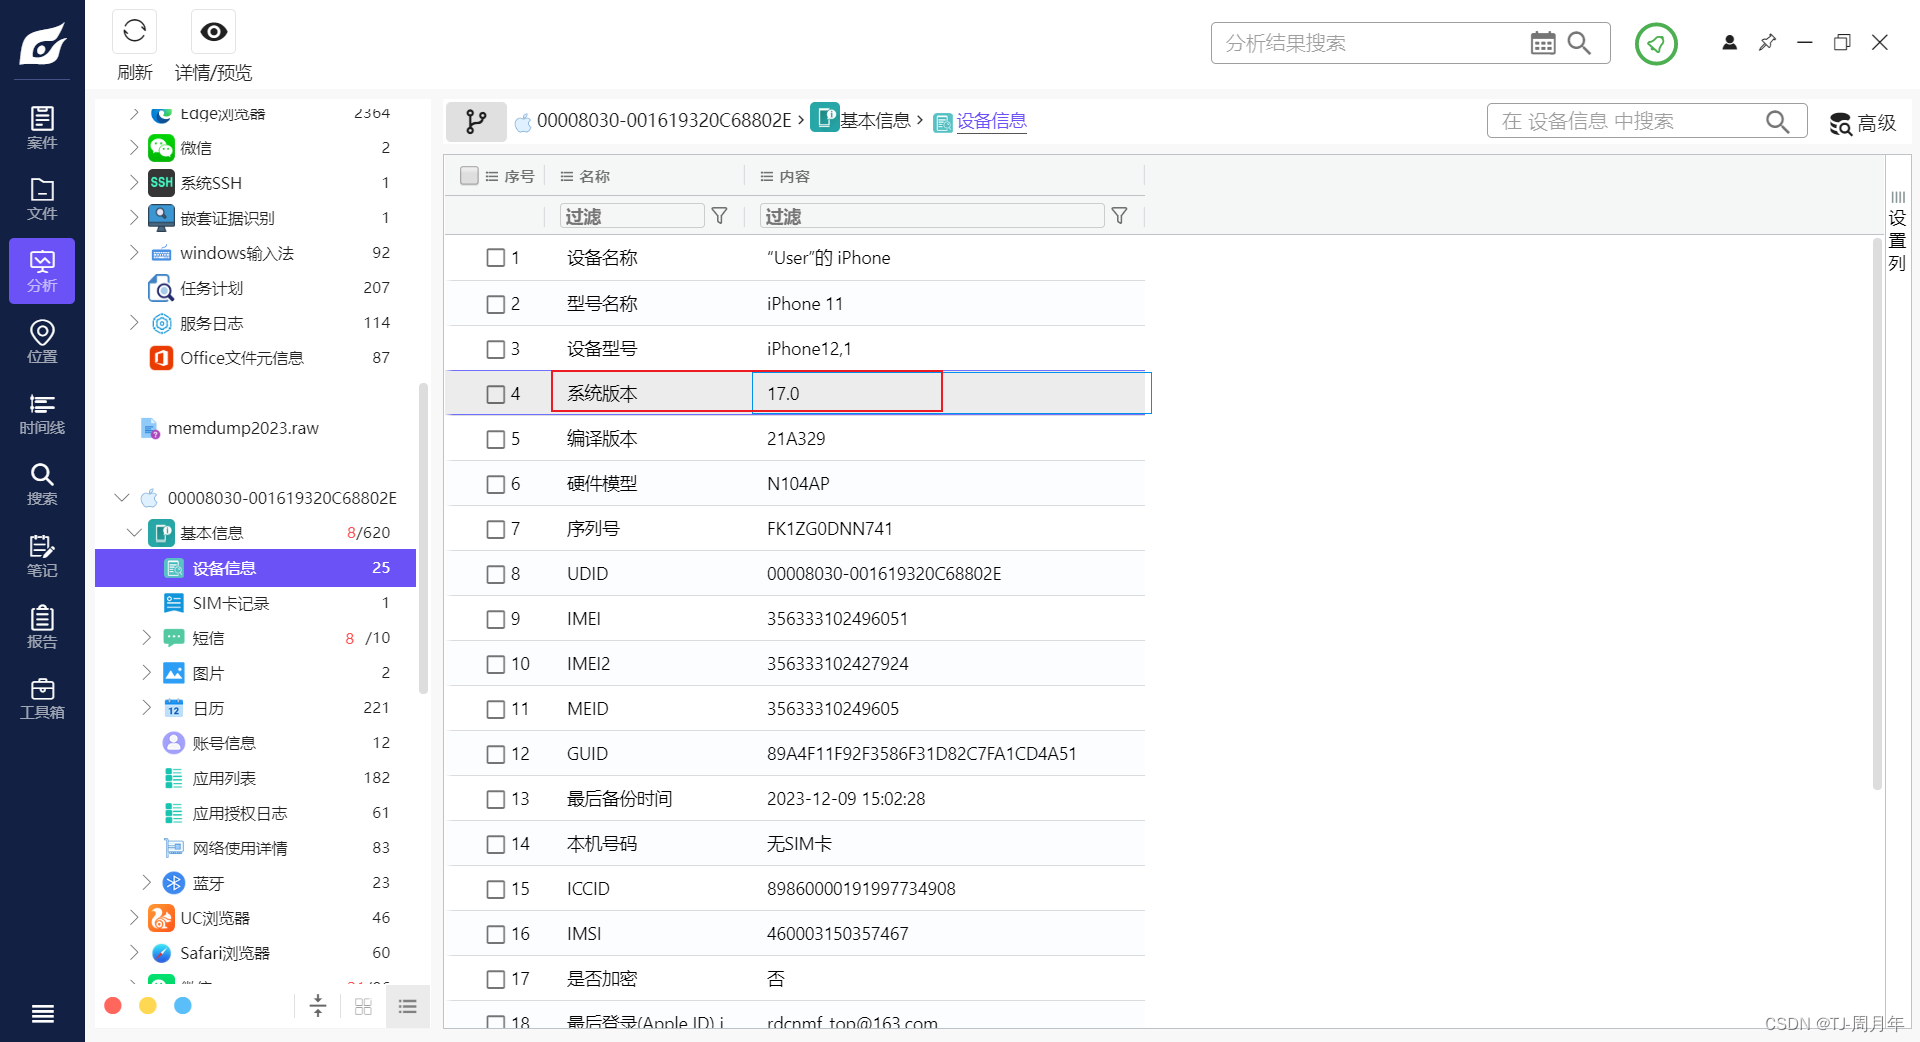Open the user account icon
The image size is (1920, 1042).
(1729, 43)
